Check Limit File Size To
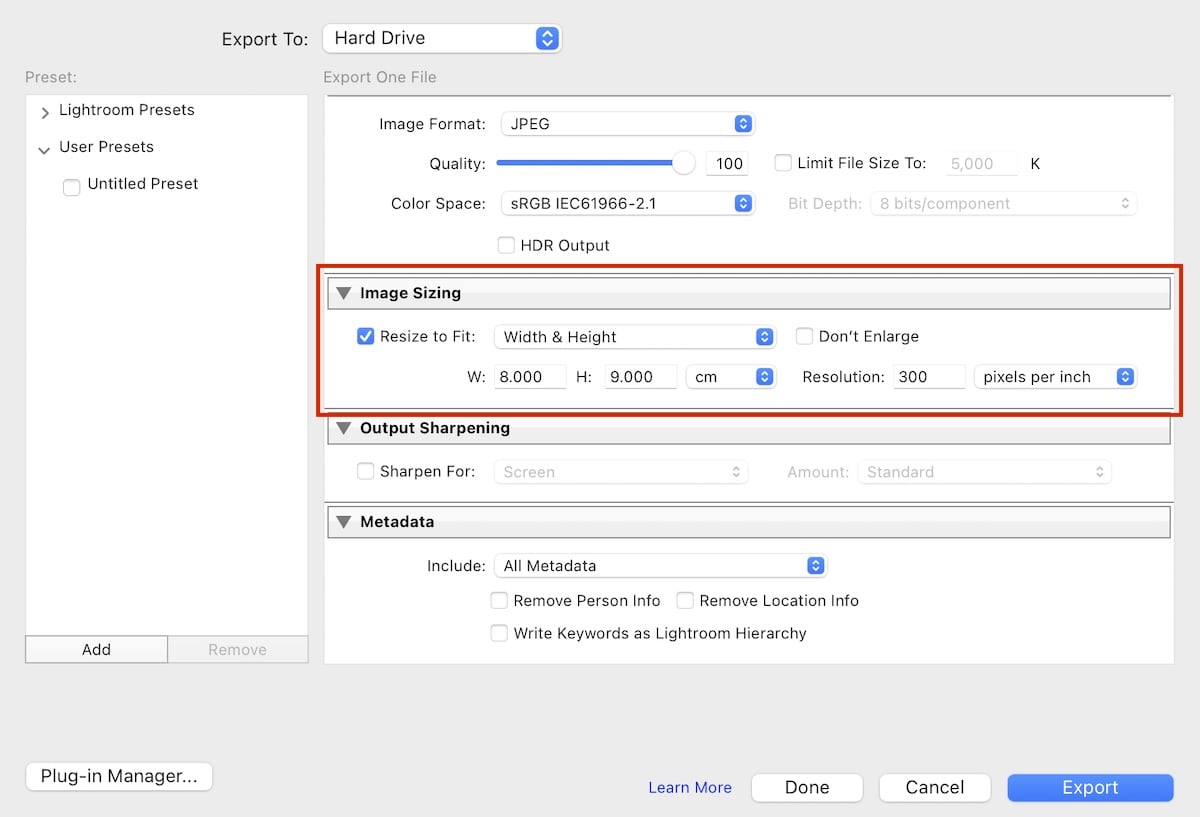The width and height of the screenshot is (1200, 817). click(x=782, y=163)
